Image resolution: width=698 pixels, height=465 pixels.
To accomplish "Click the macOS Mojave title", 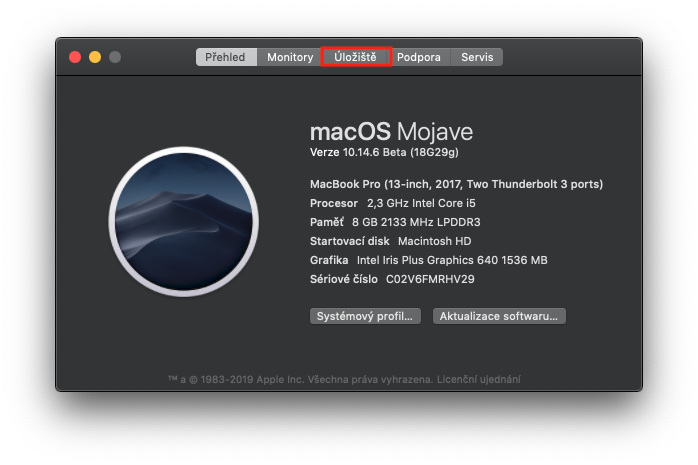I will tap(391, 132).
